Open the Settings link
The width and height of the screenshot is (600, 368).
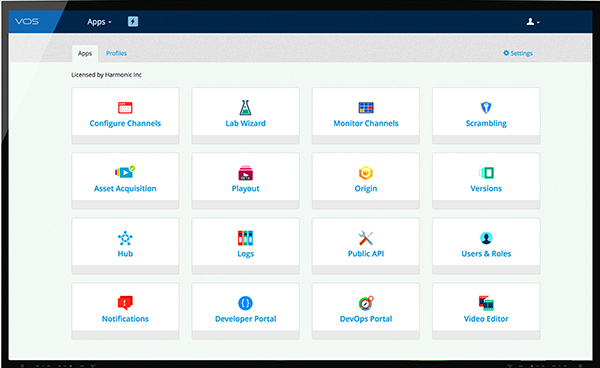518,53
